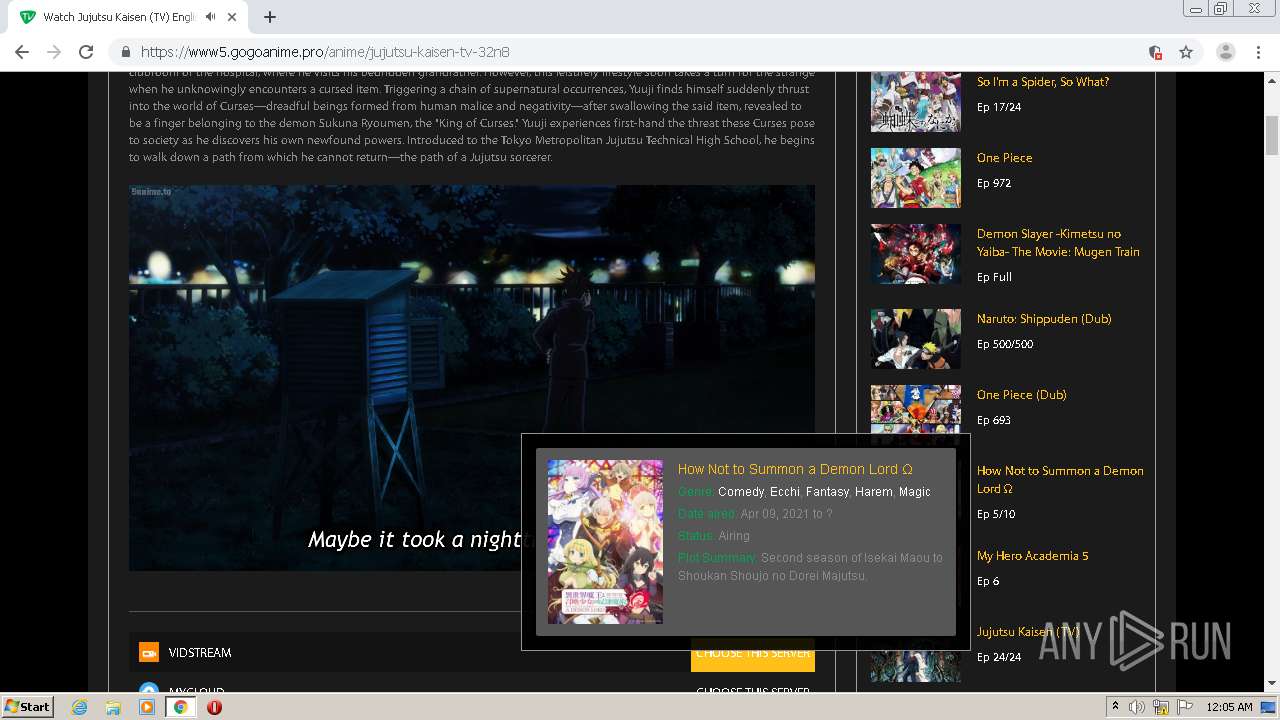Screen dimensions: 1280x720
Task: View site info via the padlock icon
Action: (126, 52)
